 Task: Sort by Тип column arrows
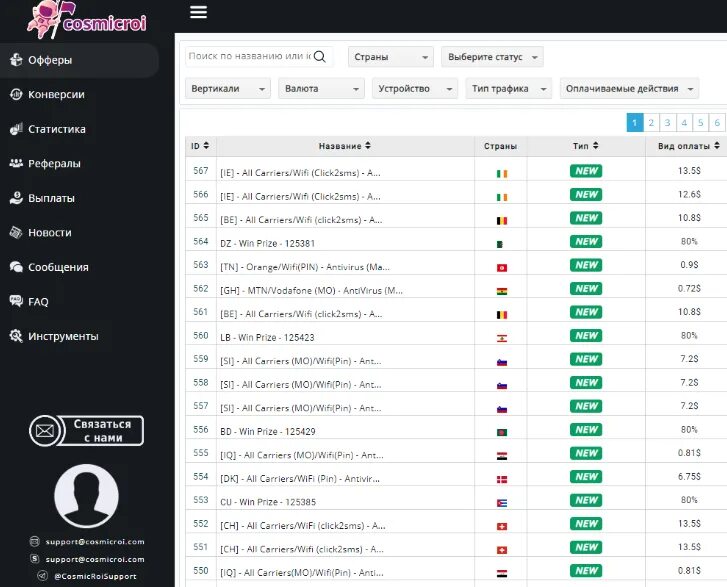596,146
